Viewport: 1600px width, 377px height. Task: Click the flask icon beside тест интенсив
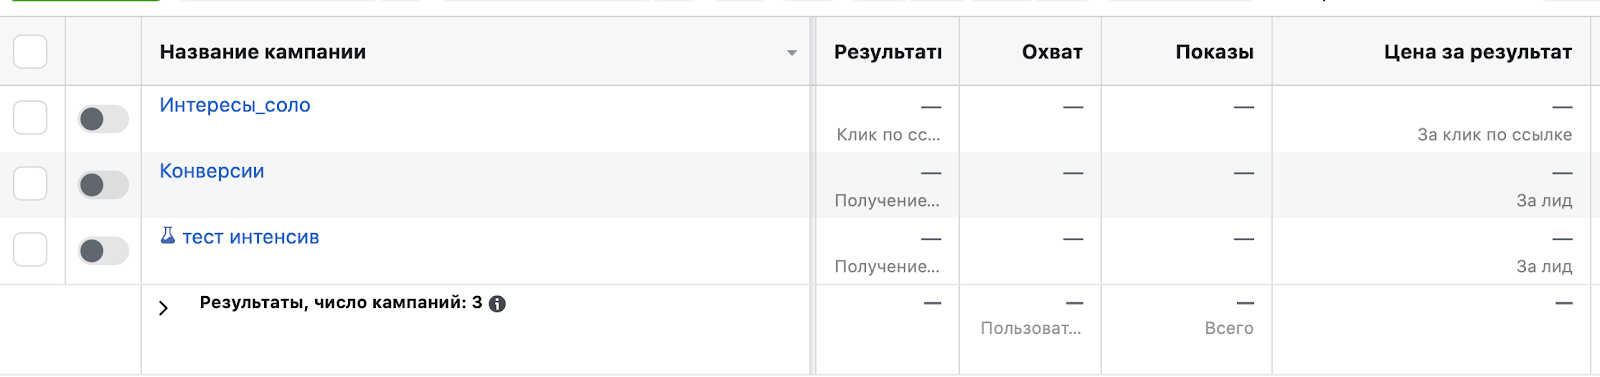(x=168, y=236)
